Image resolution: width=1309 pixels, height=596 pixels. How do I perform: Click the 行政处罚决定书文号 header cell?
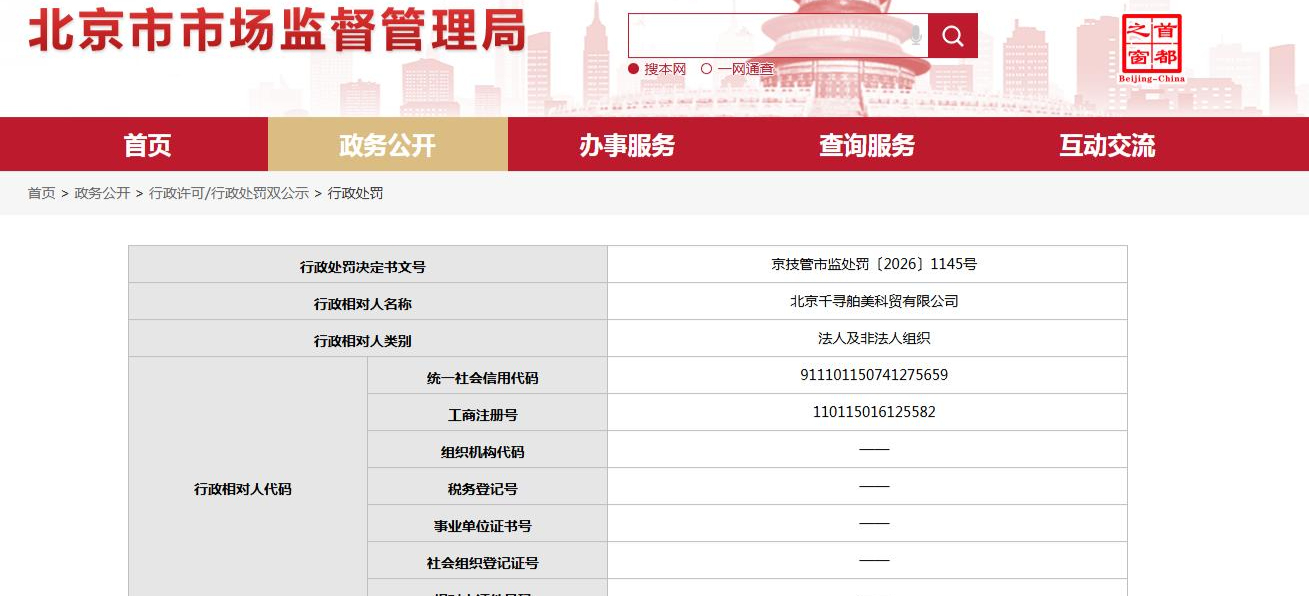(368, 265)
